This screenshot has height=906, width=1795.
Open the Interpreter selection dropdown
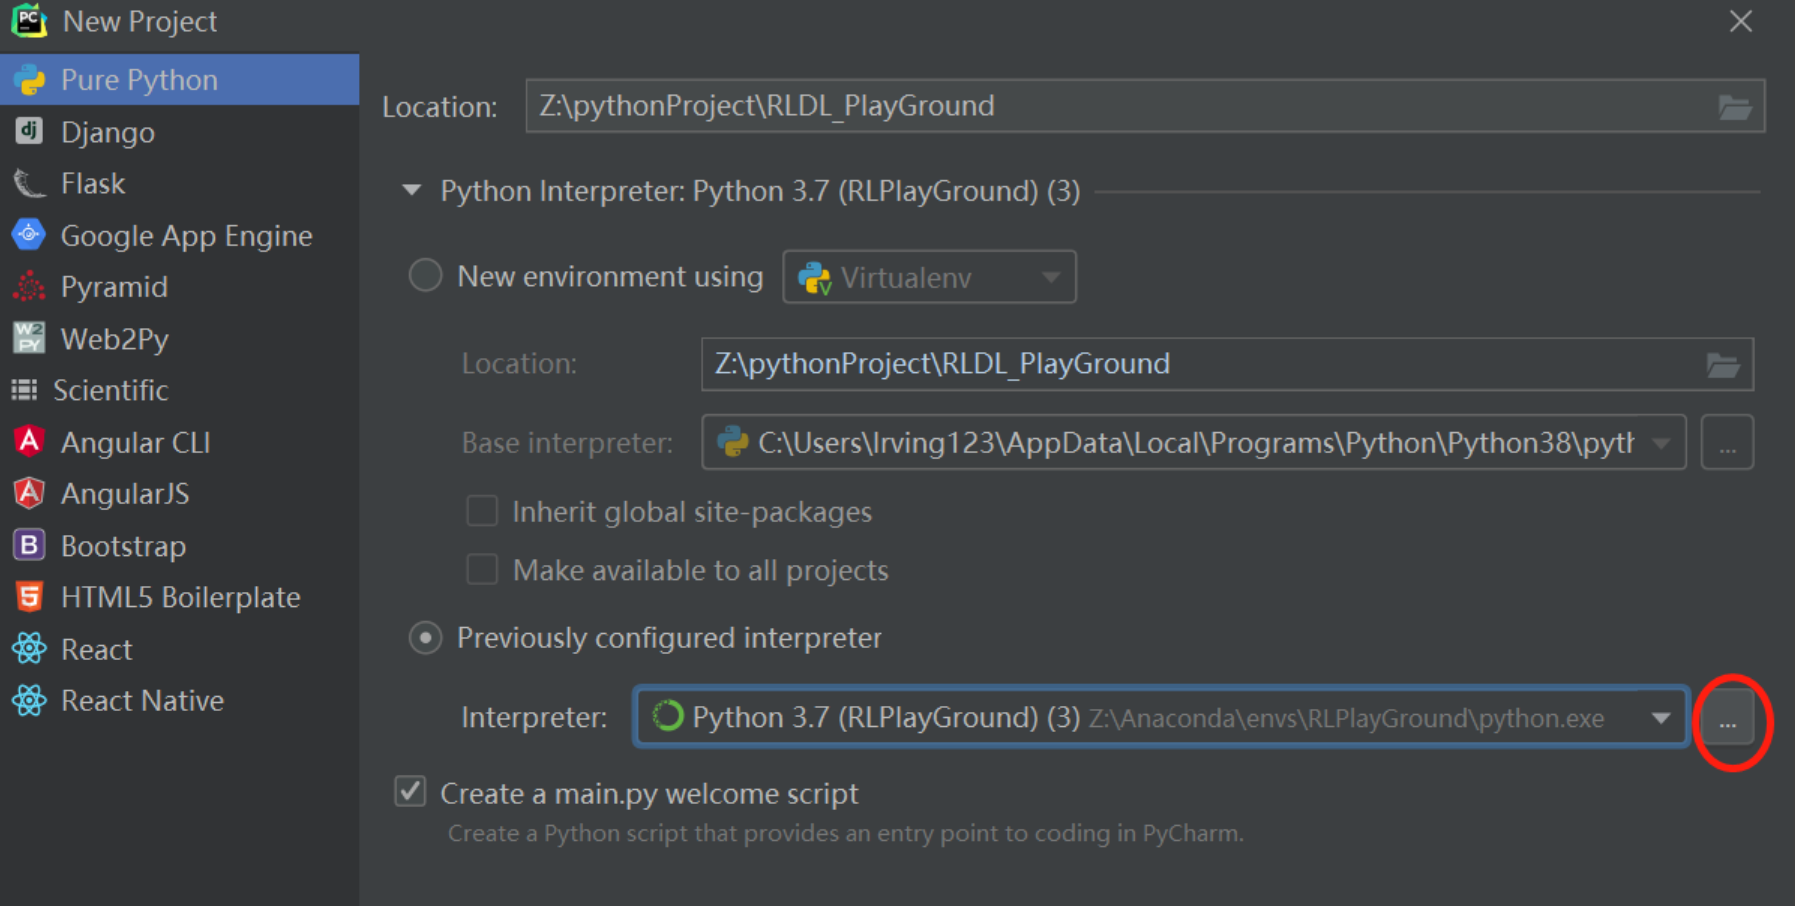(1662, 717)
